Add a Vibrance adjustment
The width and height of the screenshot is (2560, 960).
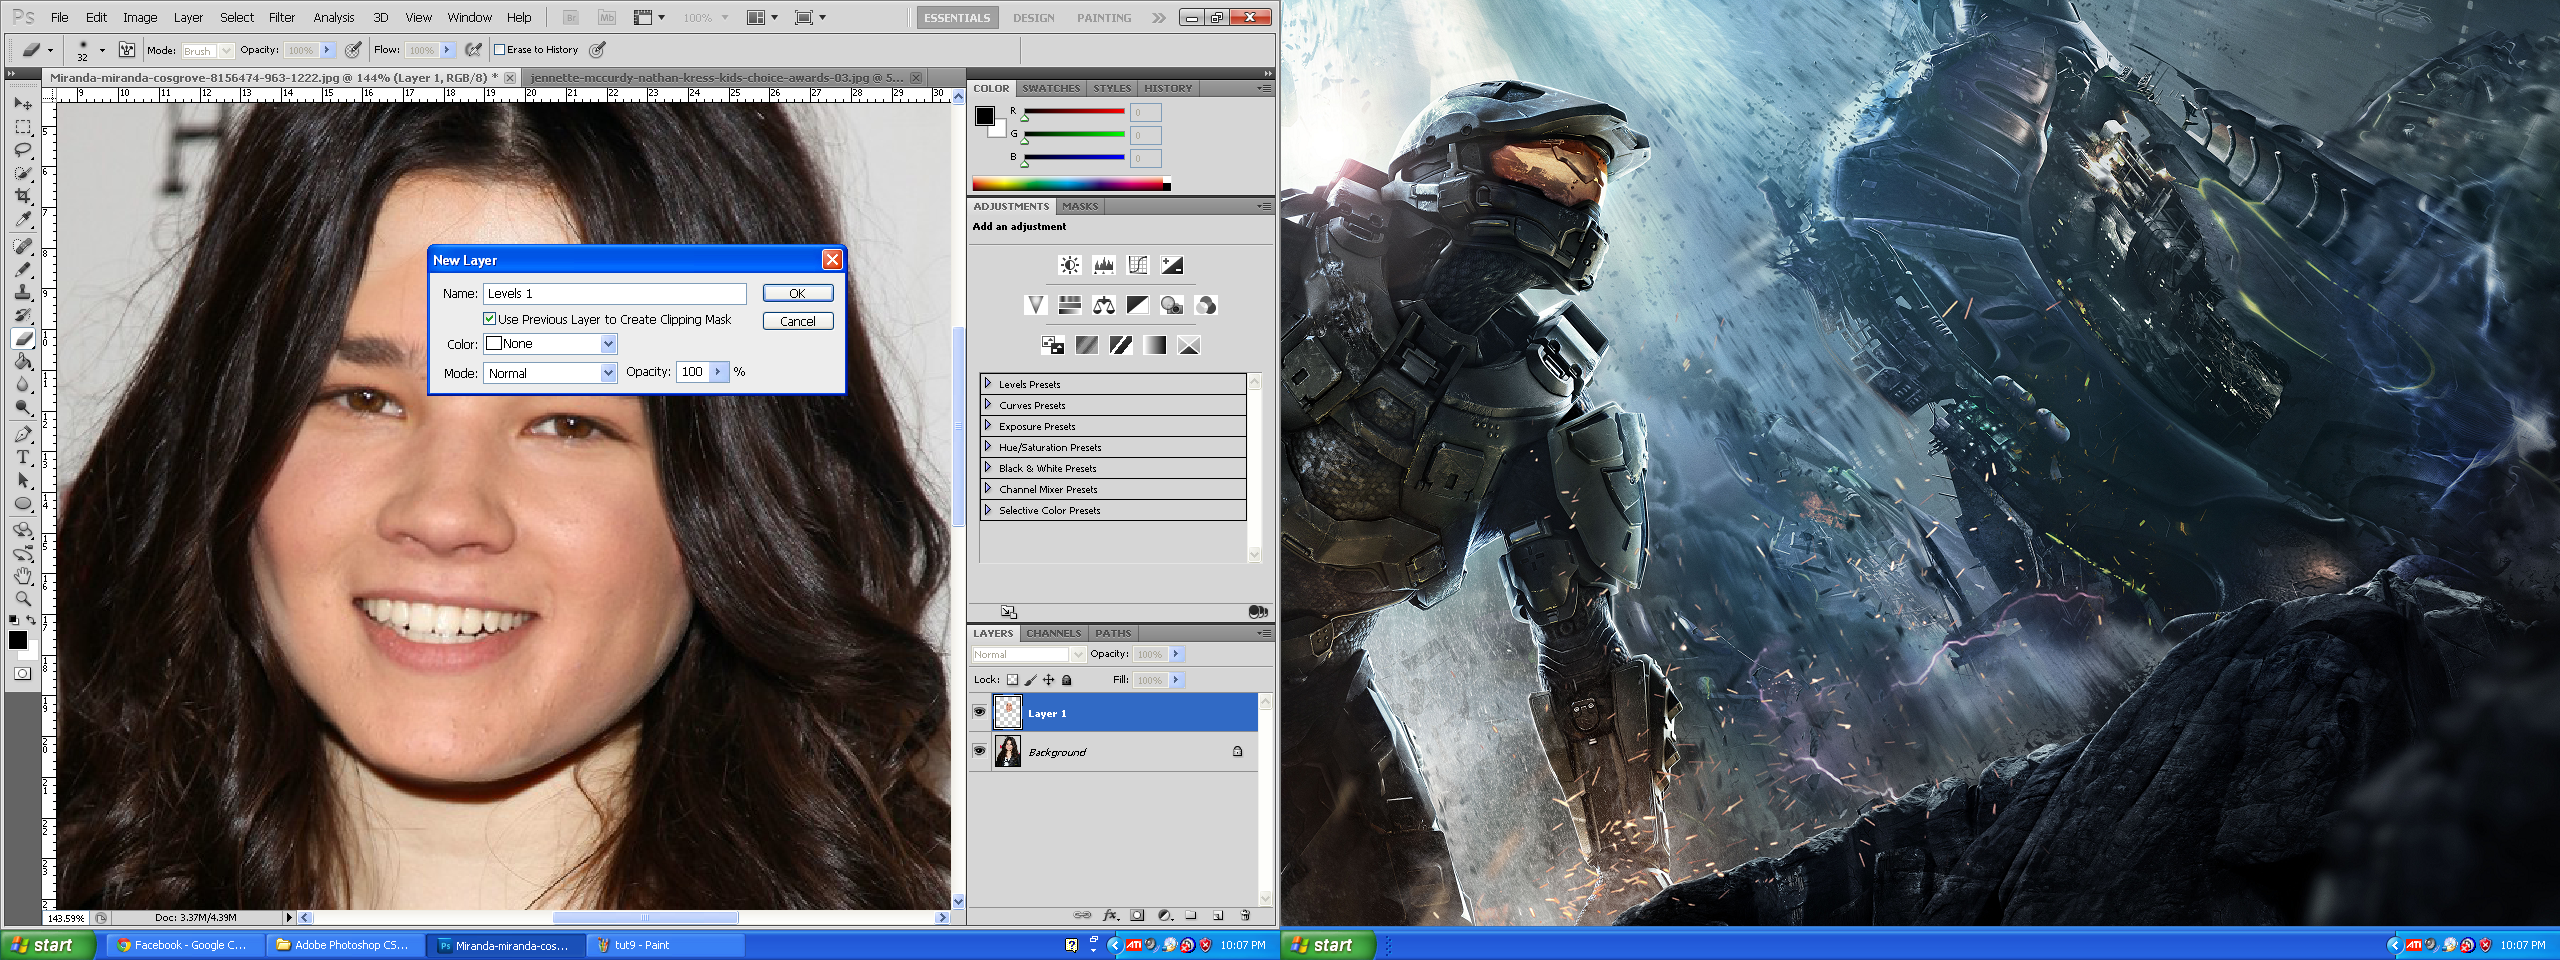pos(1036,305)
